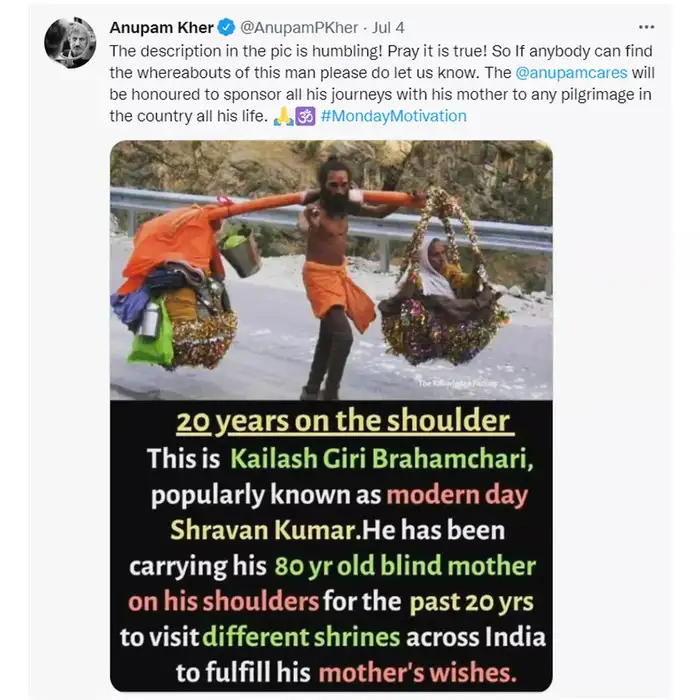Click Anupam Kher's profile avatar
This screenshot has height=700, width=700.
[x=70, y=43]
